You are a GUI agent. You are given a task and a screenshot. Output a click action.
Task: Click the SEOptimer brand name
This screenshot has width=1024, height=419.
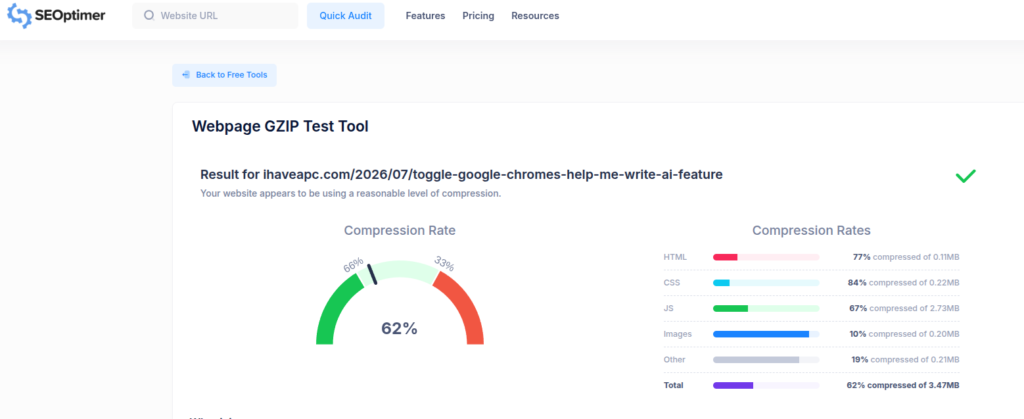(70, 16)
